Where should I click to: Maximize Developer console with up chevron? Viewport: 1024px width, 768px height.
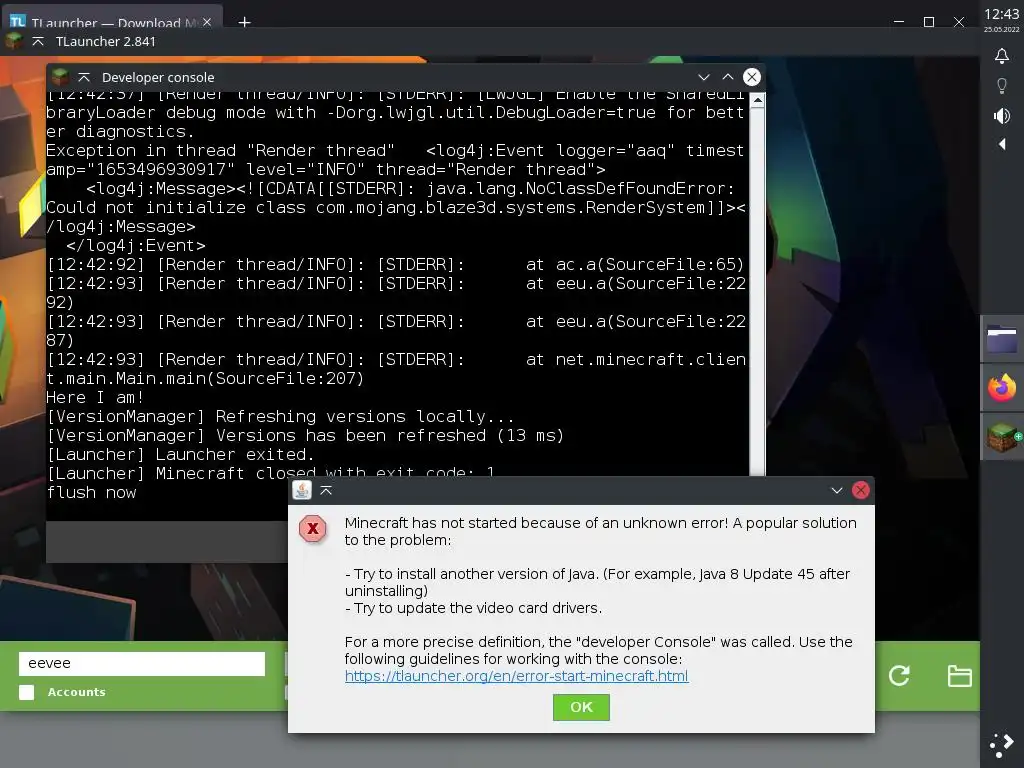click(728, 77)
